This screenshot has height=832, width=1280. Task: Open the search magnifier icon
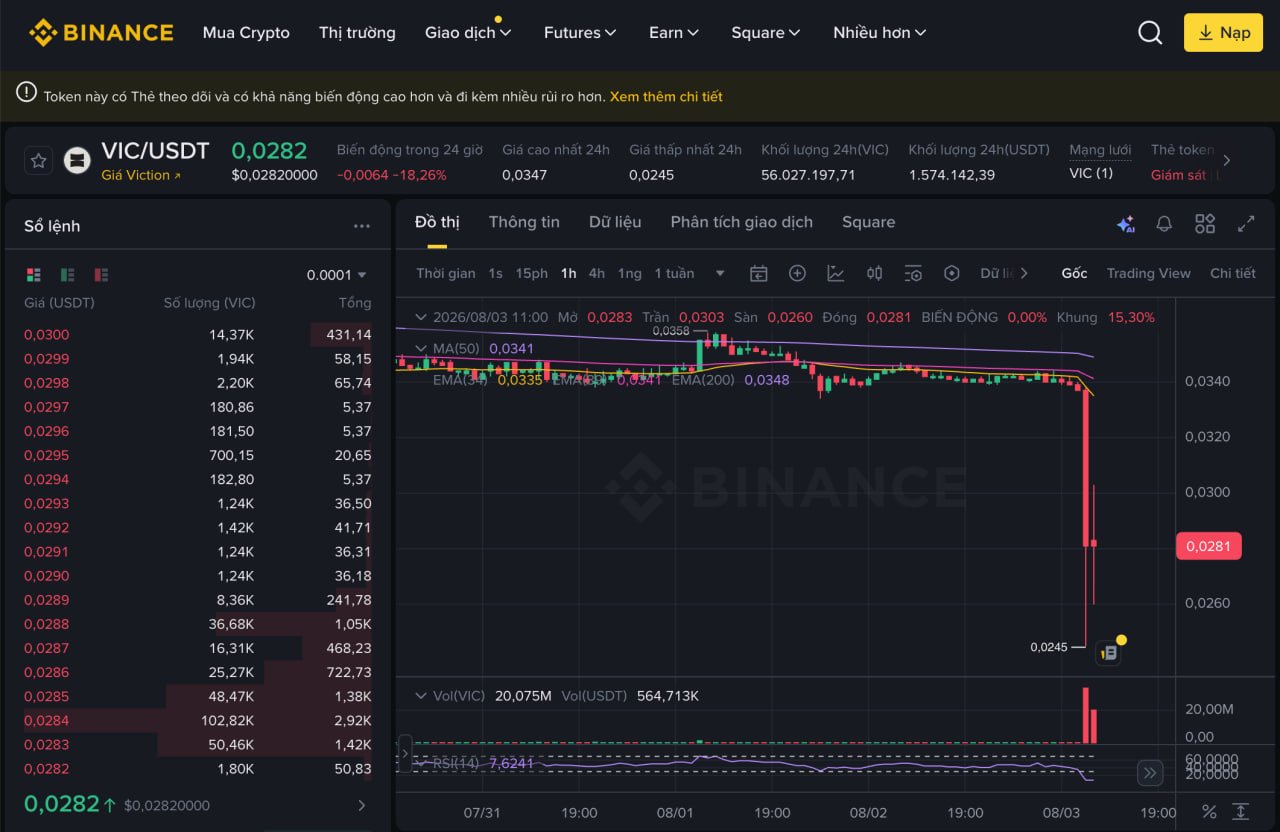click(1150, 33)
